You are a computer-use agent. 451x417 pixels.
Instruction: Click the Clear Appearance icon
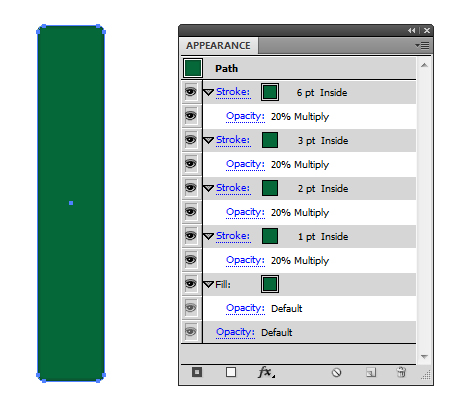pyautogui.click(x=337, y=372)
